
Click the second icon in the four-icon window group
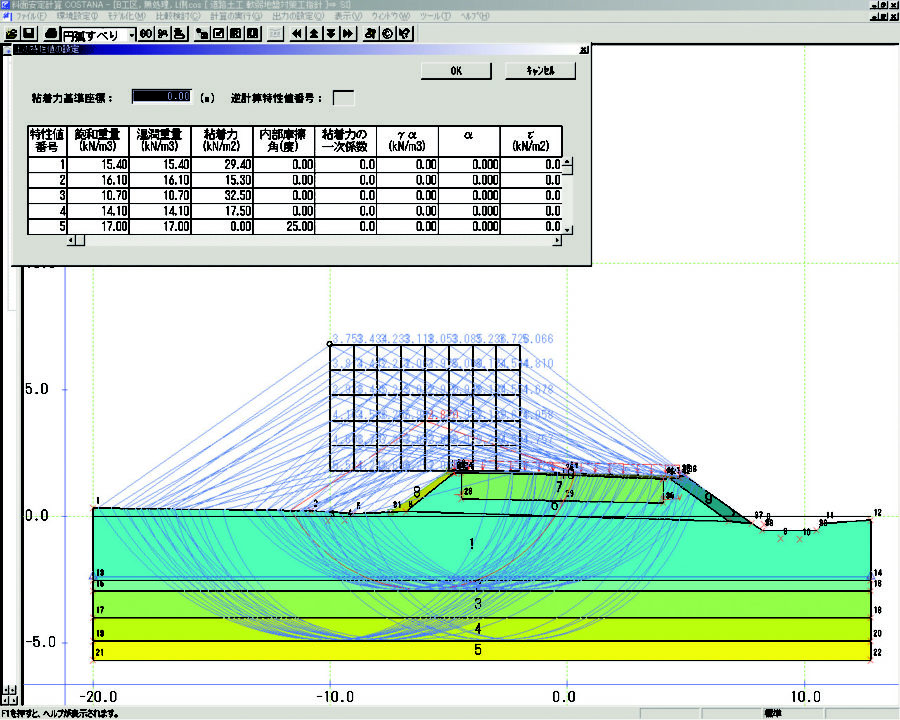coord(219,34)
